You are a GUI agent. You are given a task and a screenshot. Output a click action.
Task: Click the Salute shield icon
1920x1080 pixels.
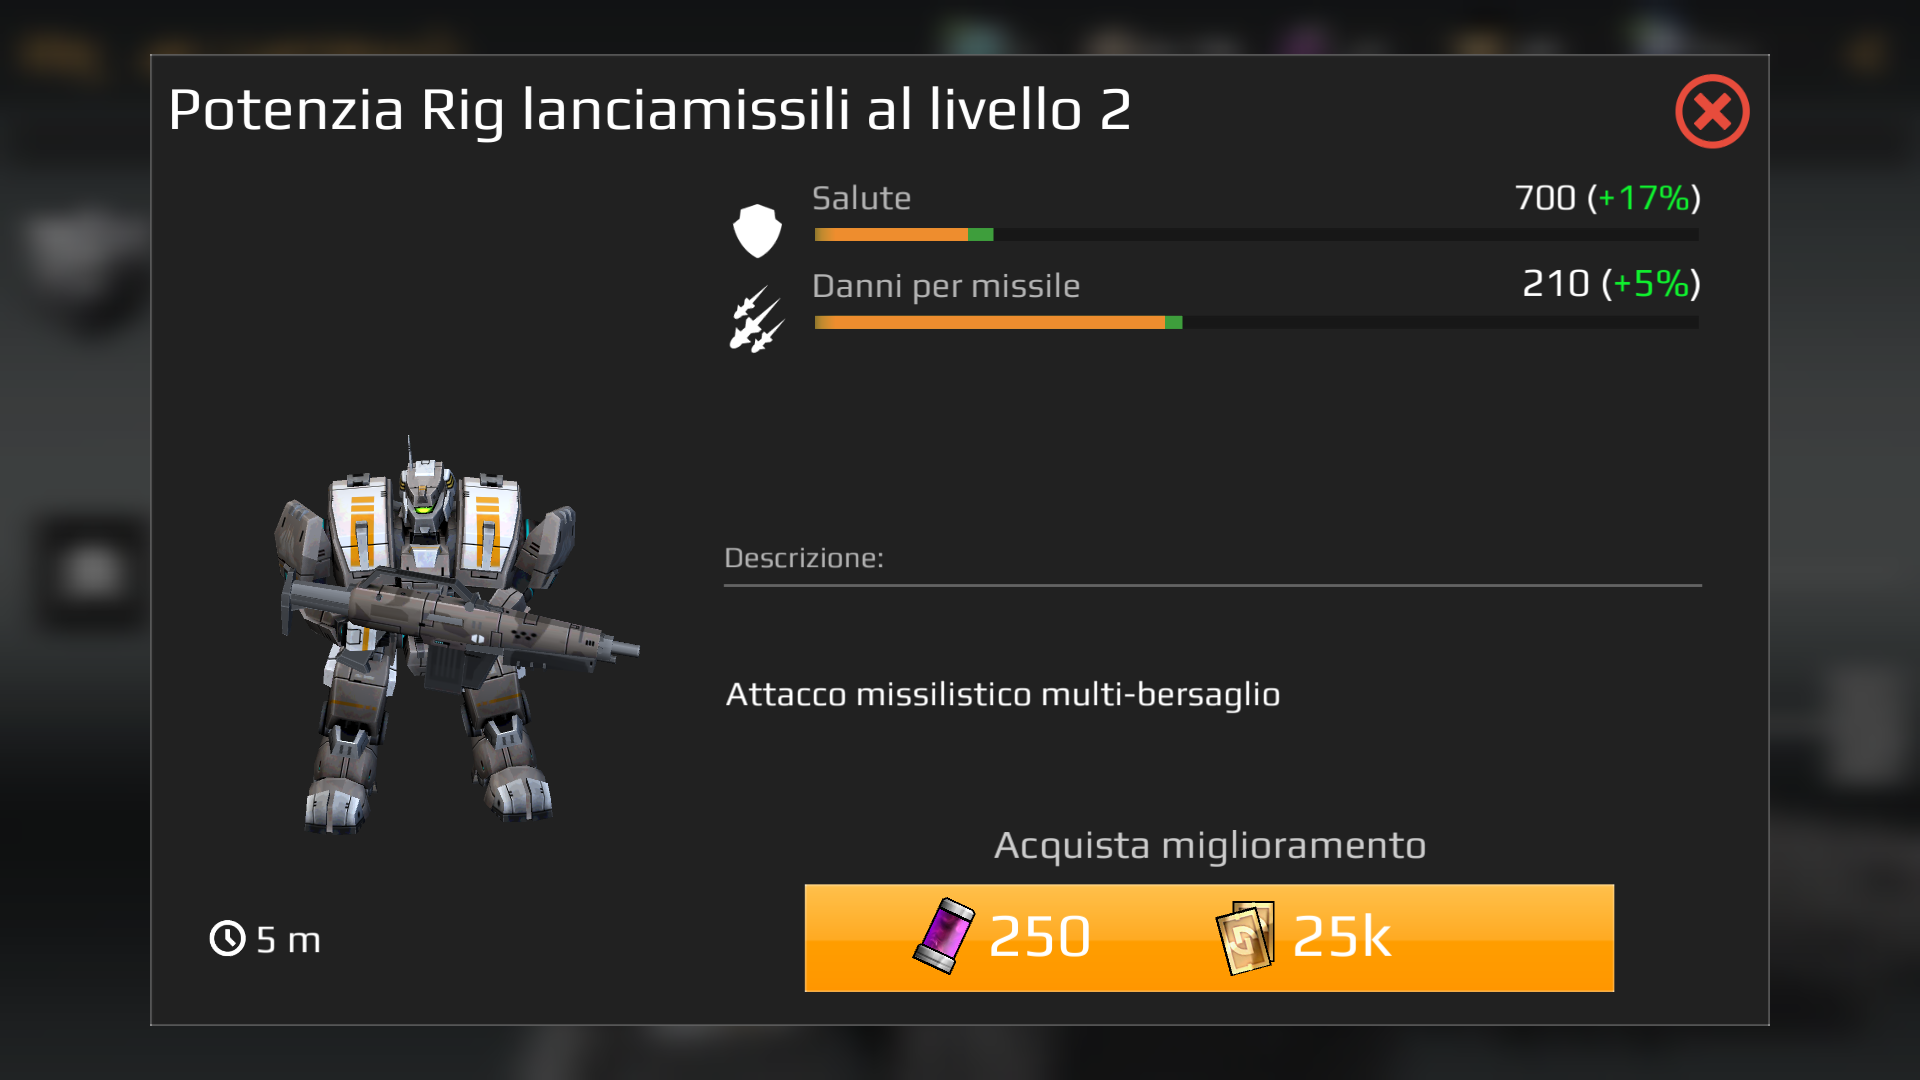click(x=757, y=231)
